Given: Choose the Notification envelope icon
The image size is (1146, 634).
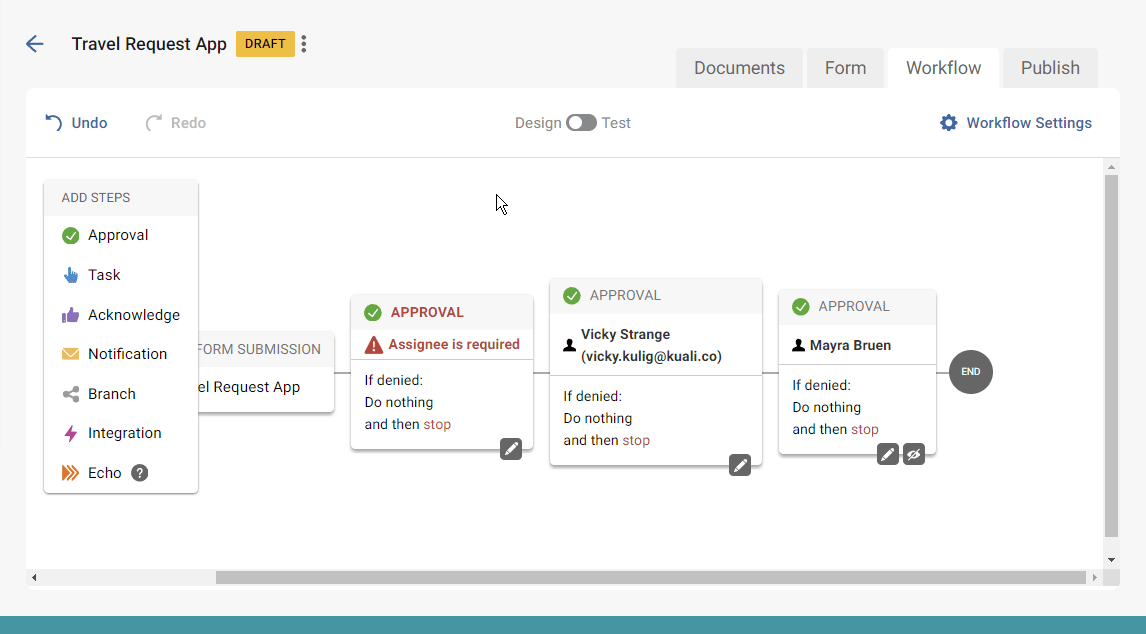Looking at the screenshot, I should [70, 354].
